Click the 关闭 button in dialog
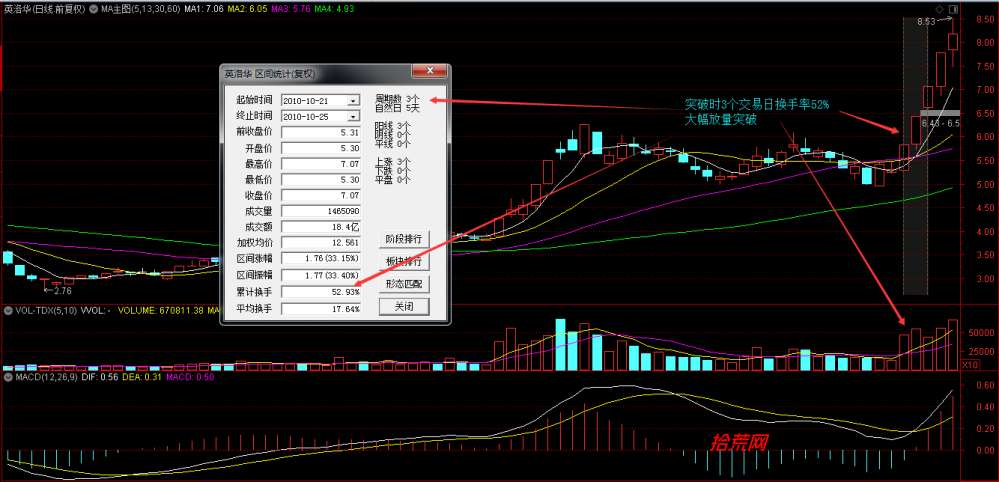The image size is (999, 482). tap(404, 307)
